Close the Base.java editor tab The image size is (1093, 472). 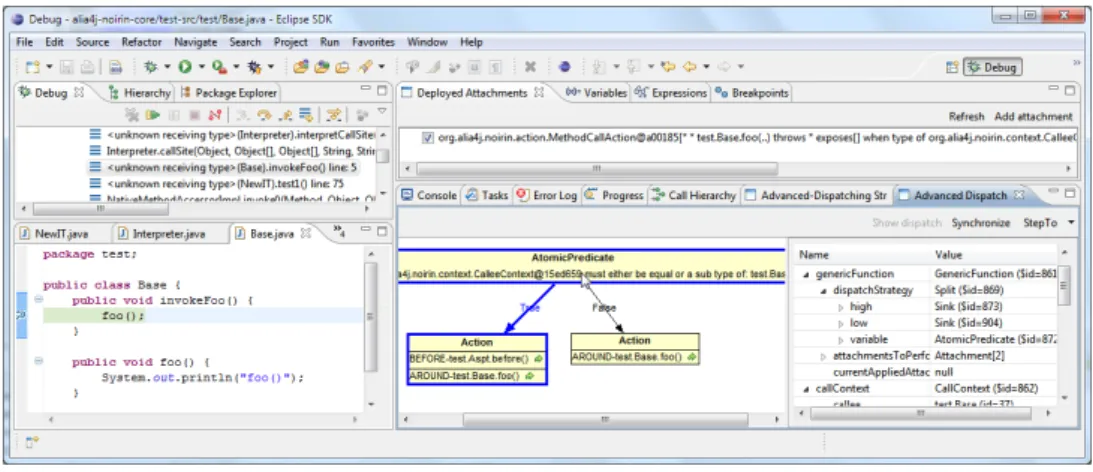click(x=305, y=234)
